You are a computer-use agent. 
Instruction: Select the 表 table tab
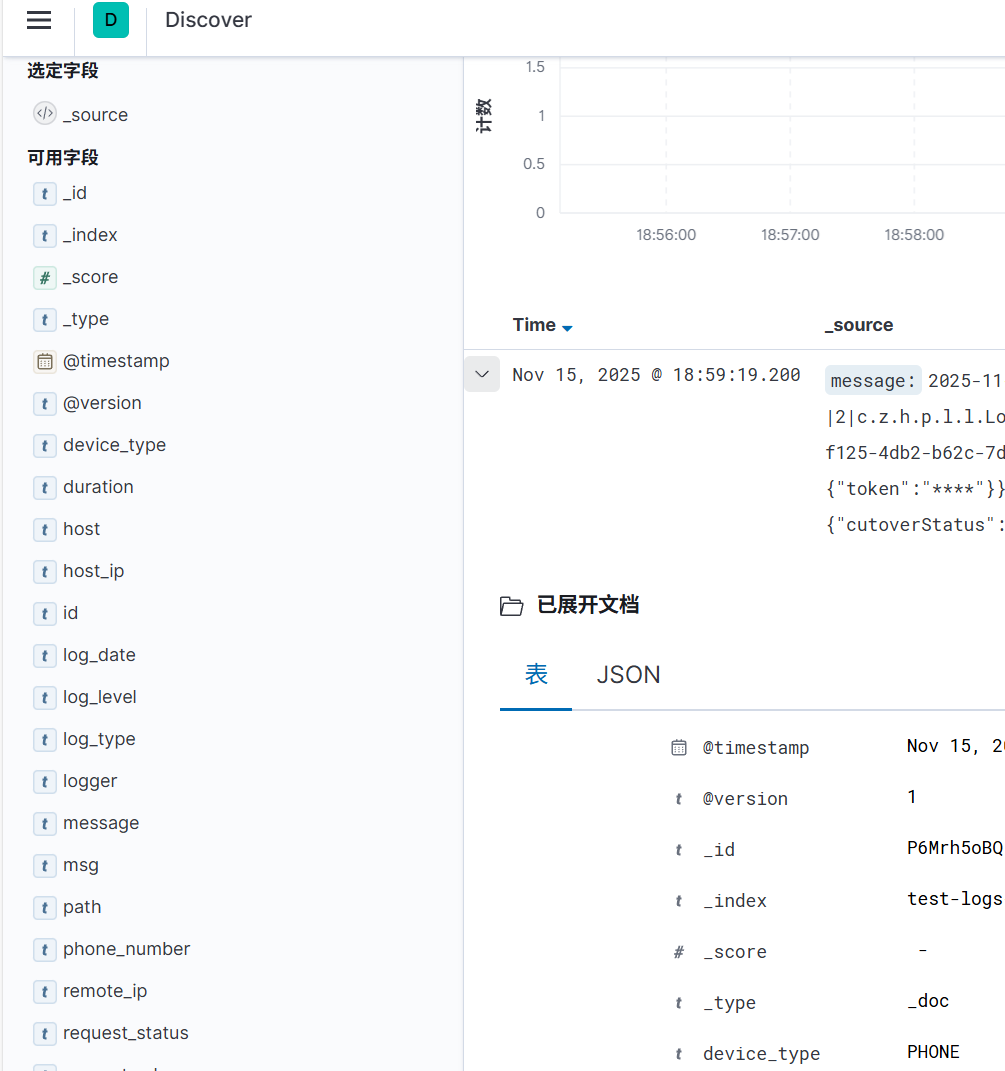(x=536, y=675)
